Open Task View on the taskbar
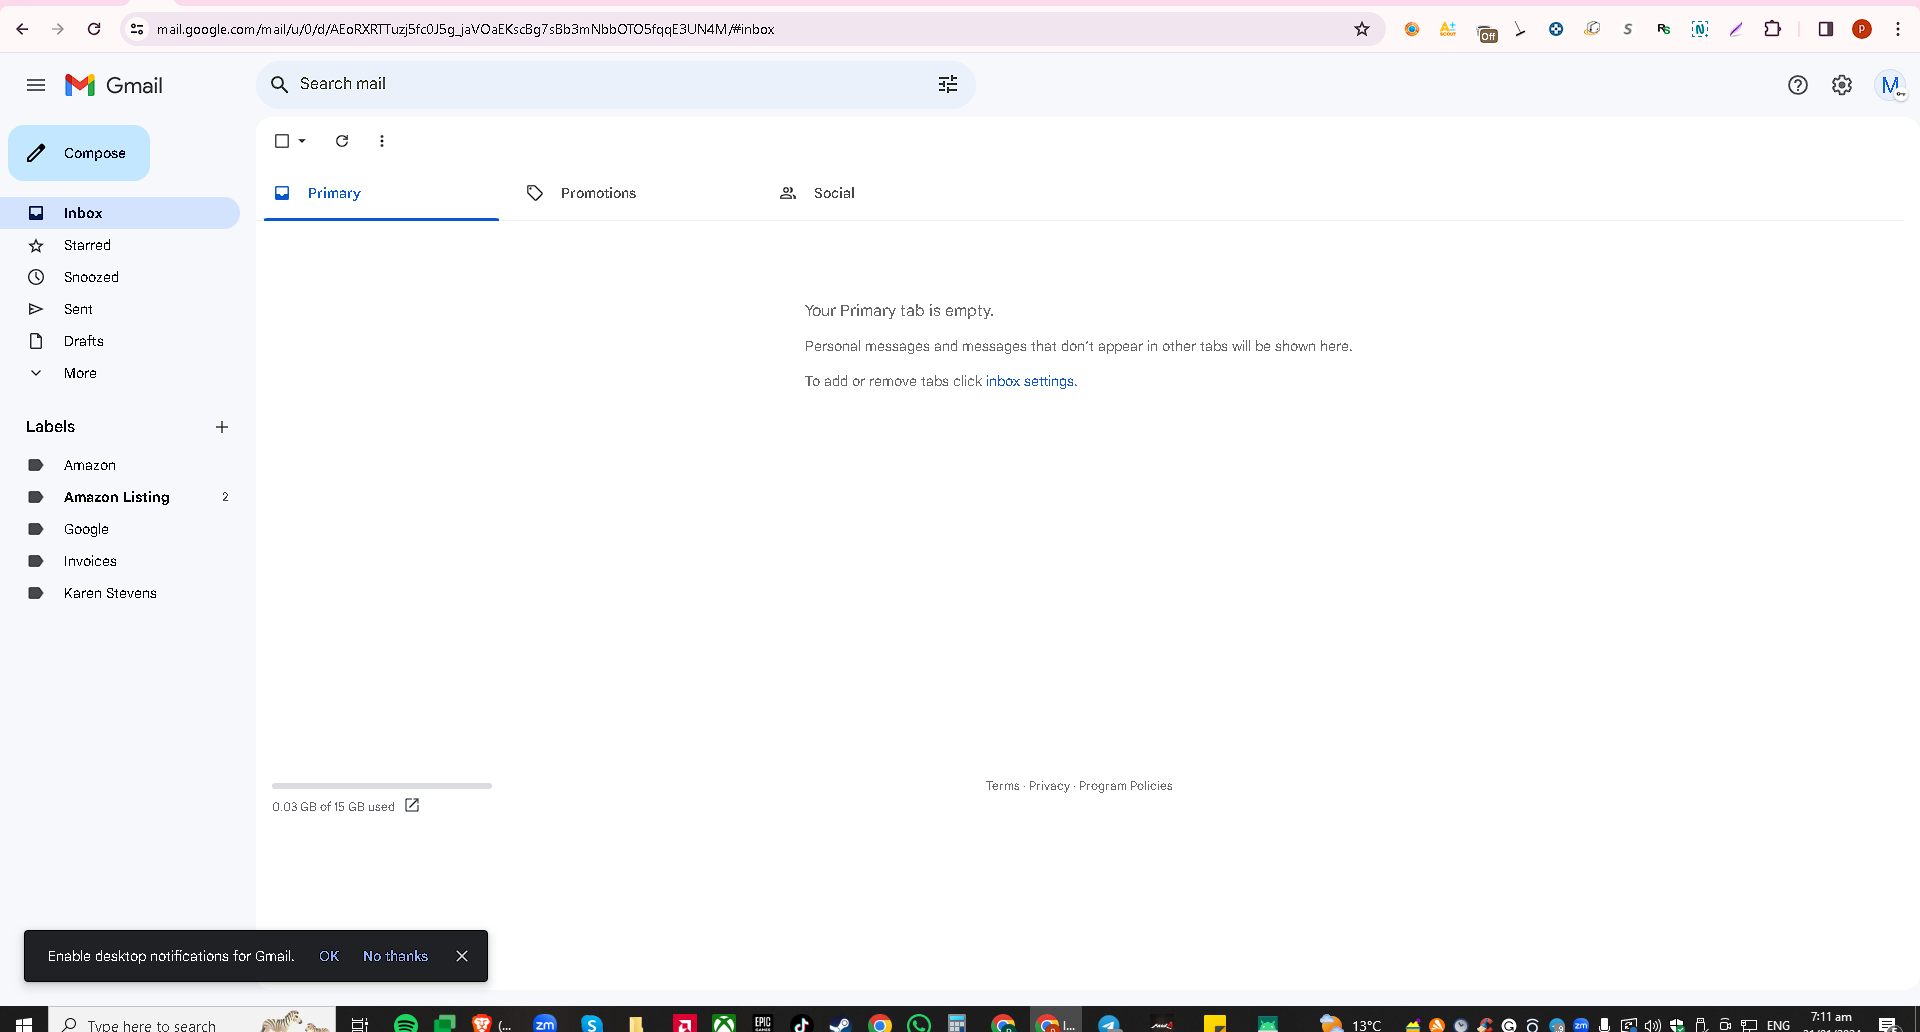1920x1032 pixels. [x=360, y=1022]
